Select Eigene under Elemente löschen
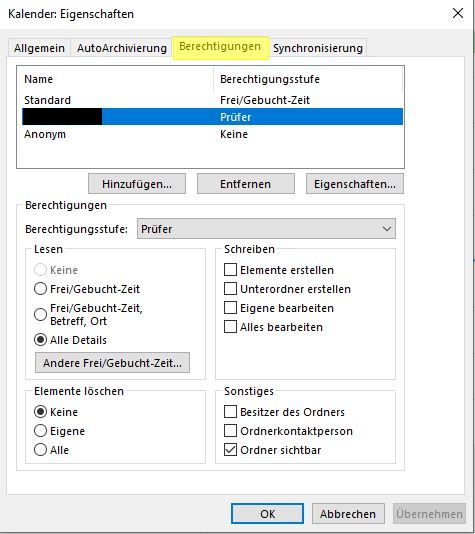475x534 pixels. click(x=41, y=431)
